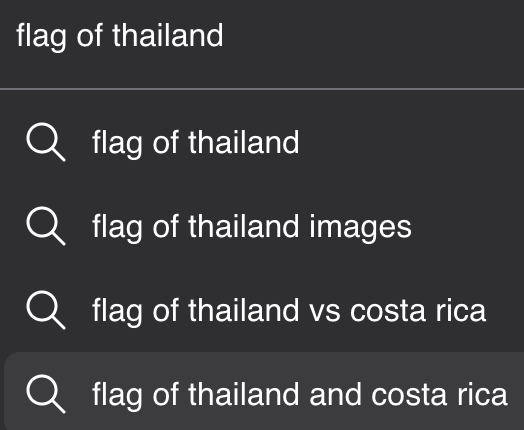Place cursor after 'thailand' in the search box

224,35
